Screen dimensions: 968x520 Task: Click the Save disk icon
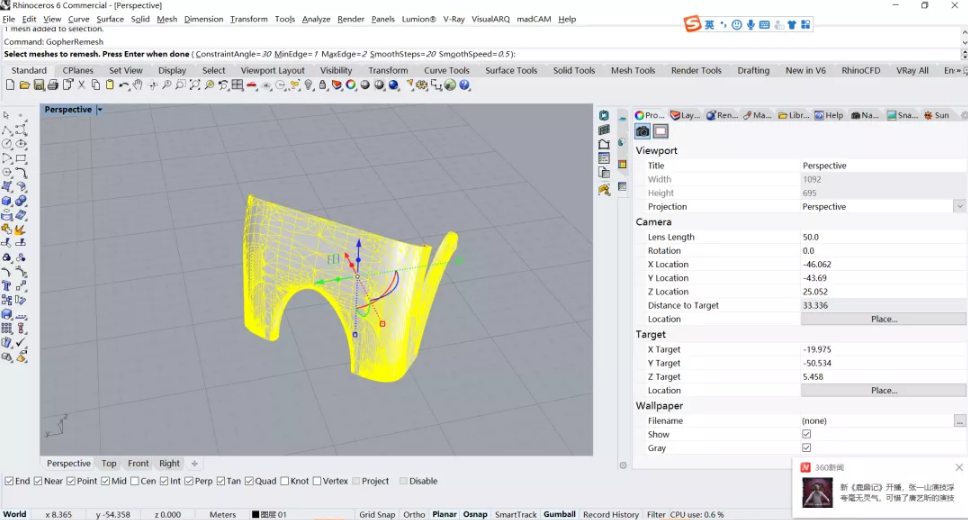click(x=39, y=85)
